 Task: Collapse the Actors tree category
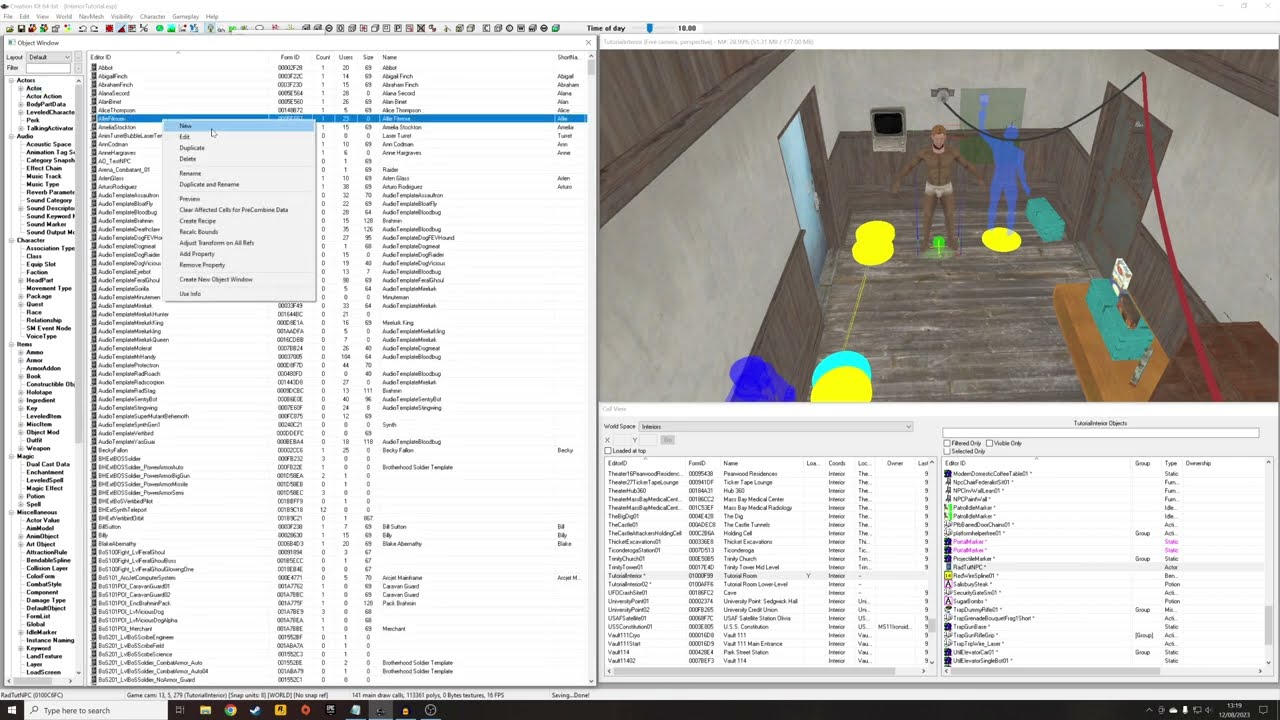pyautogui.click(x=12, y=80)
